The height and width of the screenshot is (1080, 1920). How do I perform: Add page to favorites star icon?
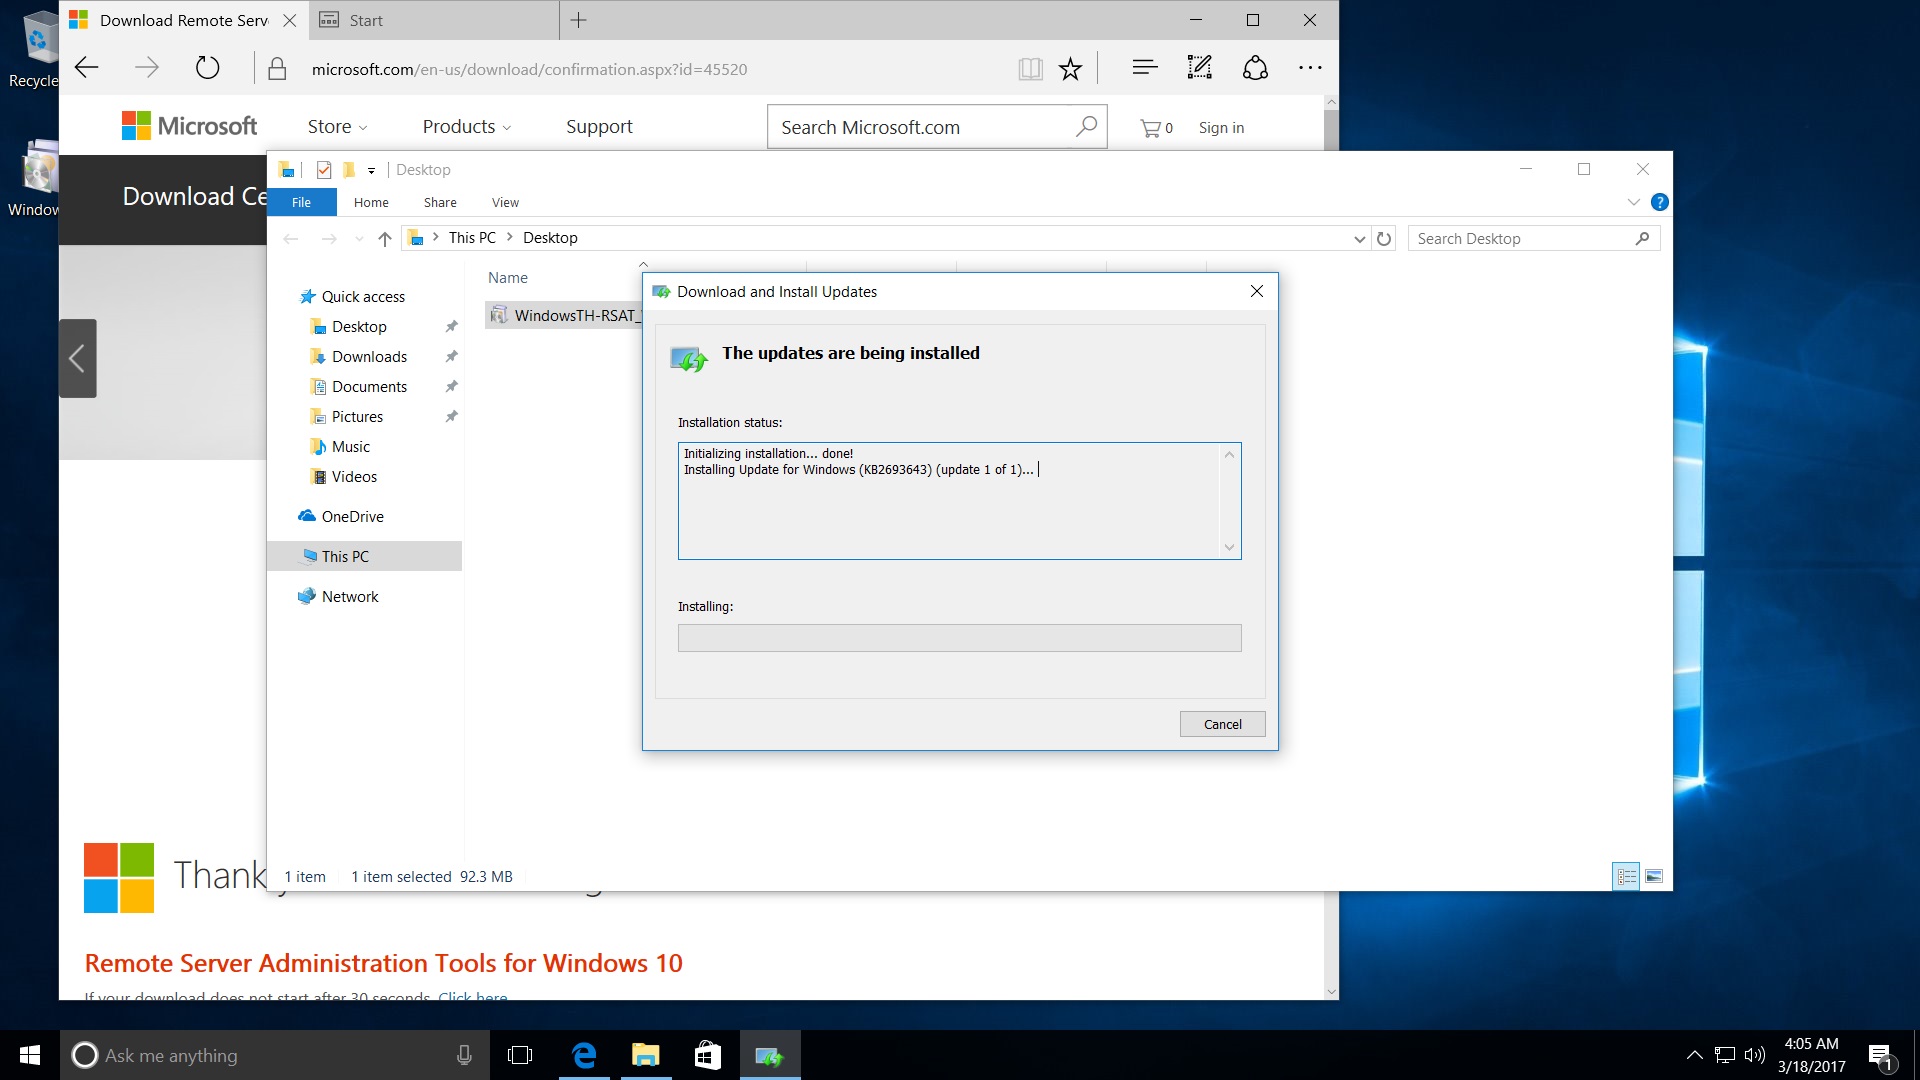1071,69
